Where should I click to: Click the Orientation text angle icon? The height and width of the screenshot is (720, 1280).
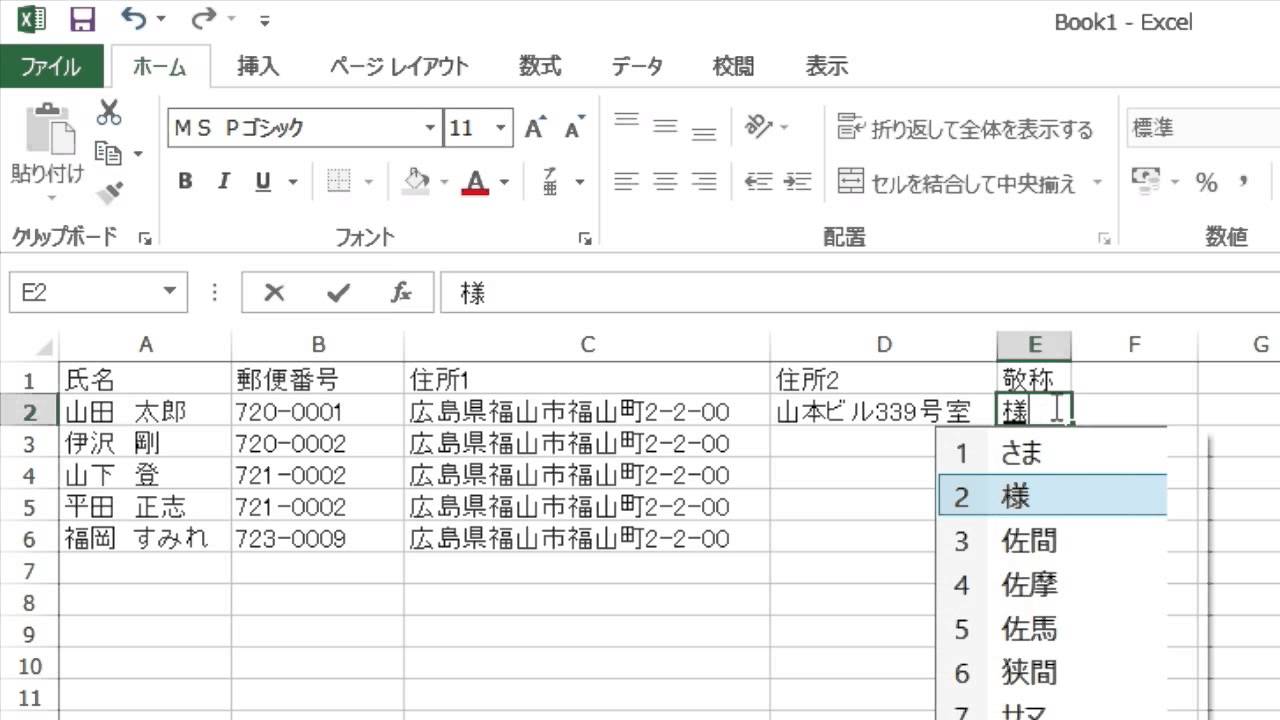759,127
